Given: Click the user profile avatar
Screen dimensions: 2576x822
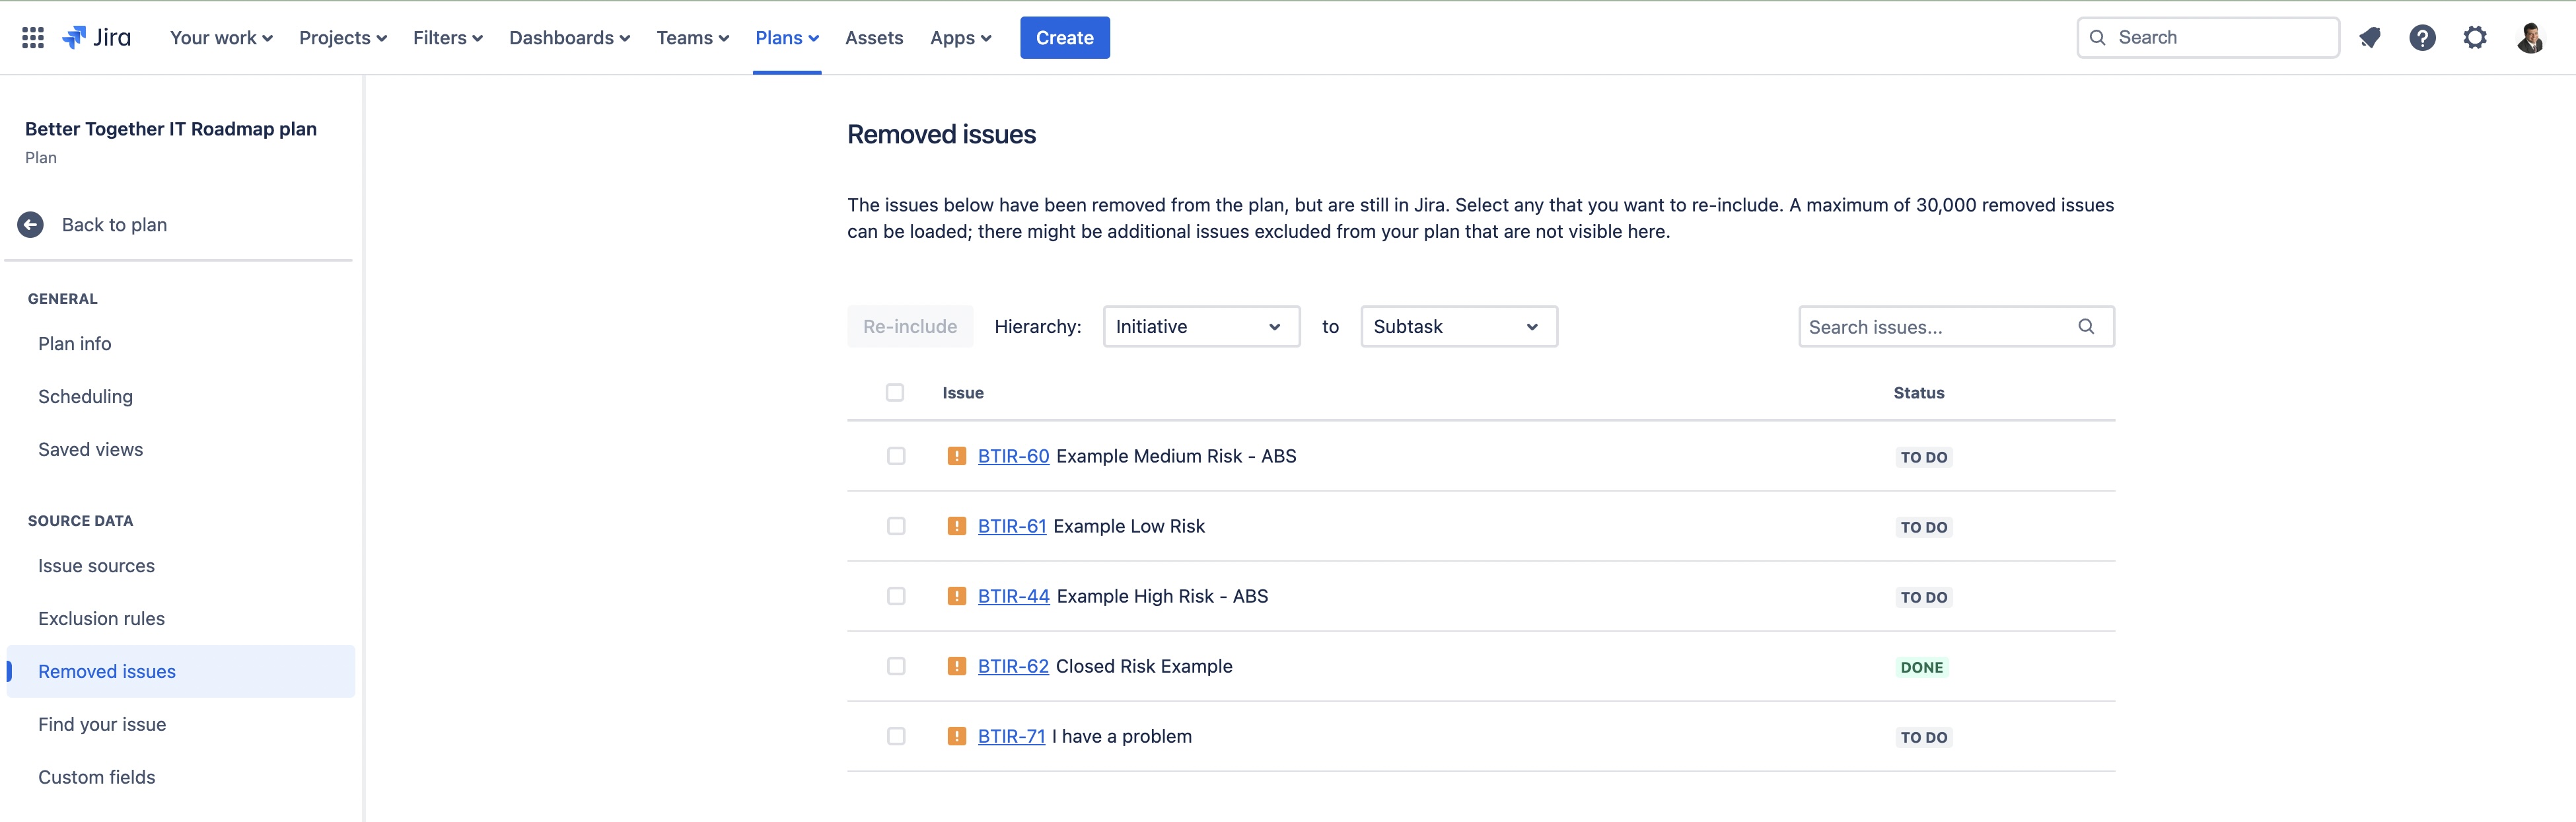Looking at the screenshot, I should pos(2531,37).
